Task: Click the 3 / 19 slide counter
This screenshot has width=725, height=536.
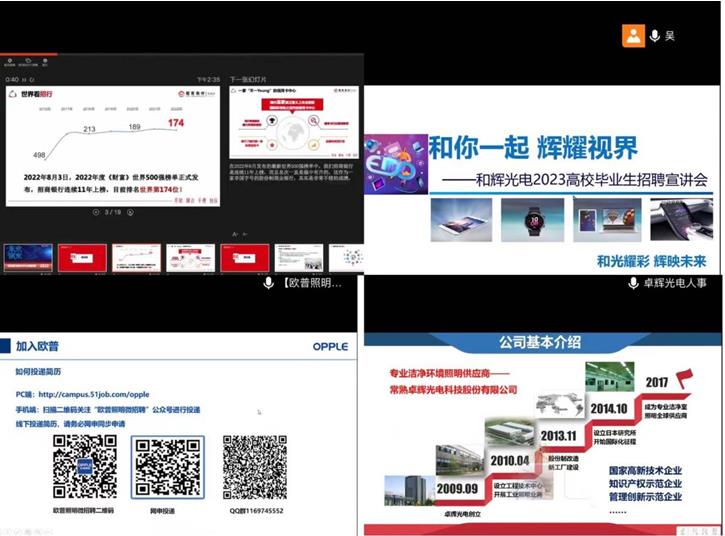Action: point(114,212)
